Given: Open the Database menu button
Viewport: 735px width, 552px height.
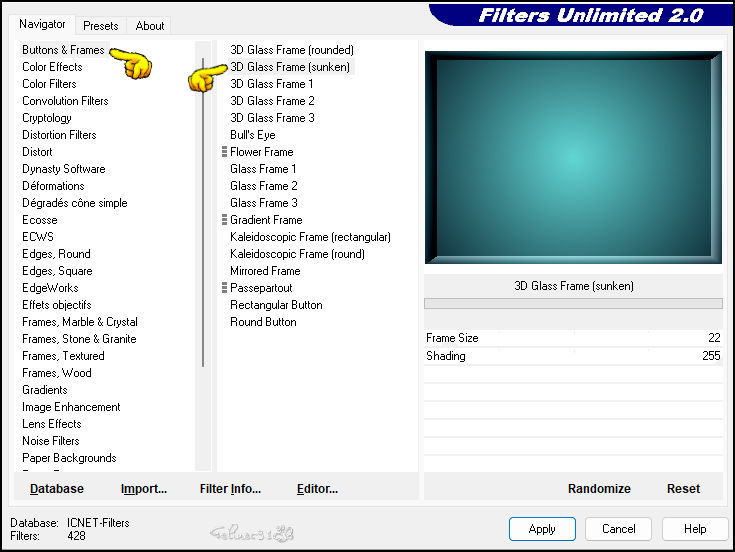Looking at the screenshot, I should pos(57,489).
